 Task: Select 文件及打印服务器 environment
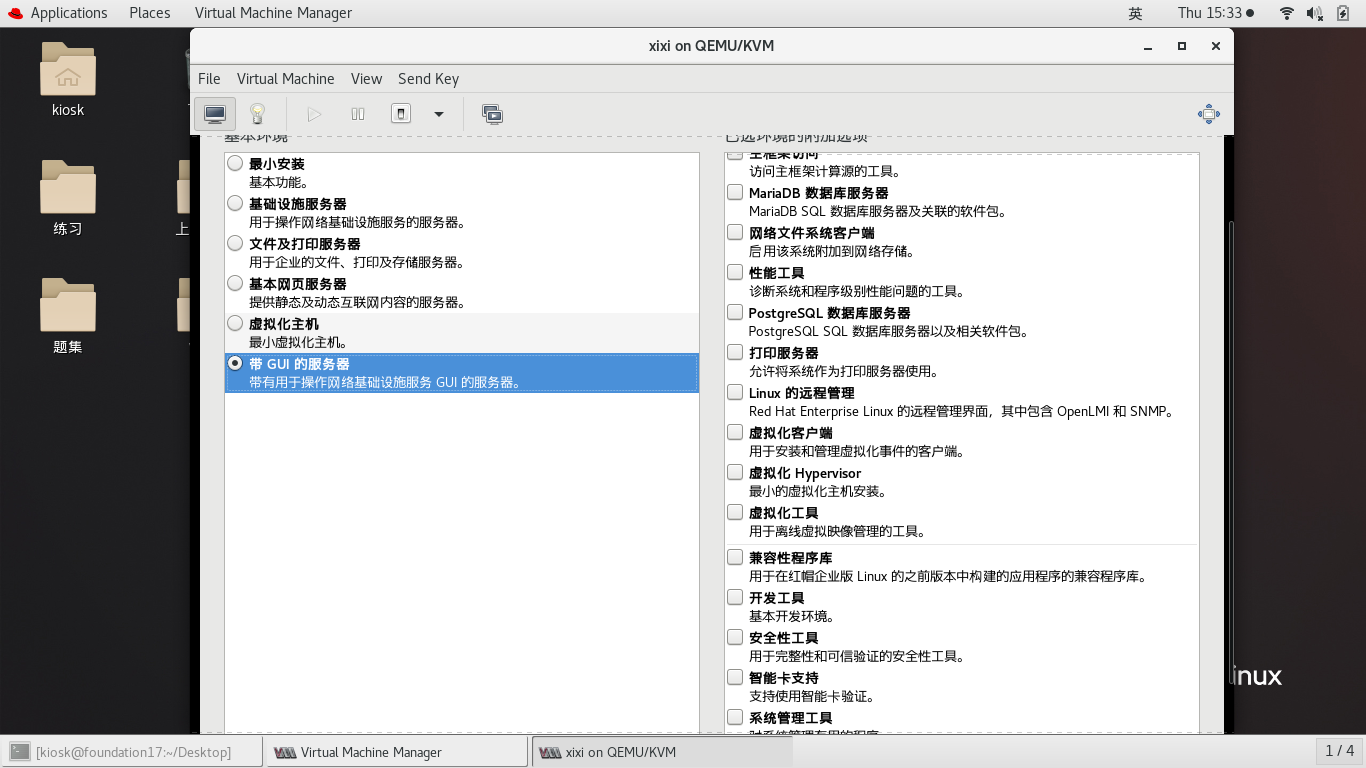(x=235, y=243)
